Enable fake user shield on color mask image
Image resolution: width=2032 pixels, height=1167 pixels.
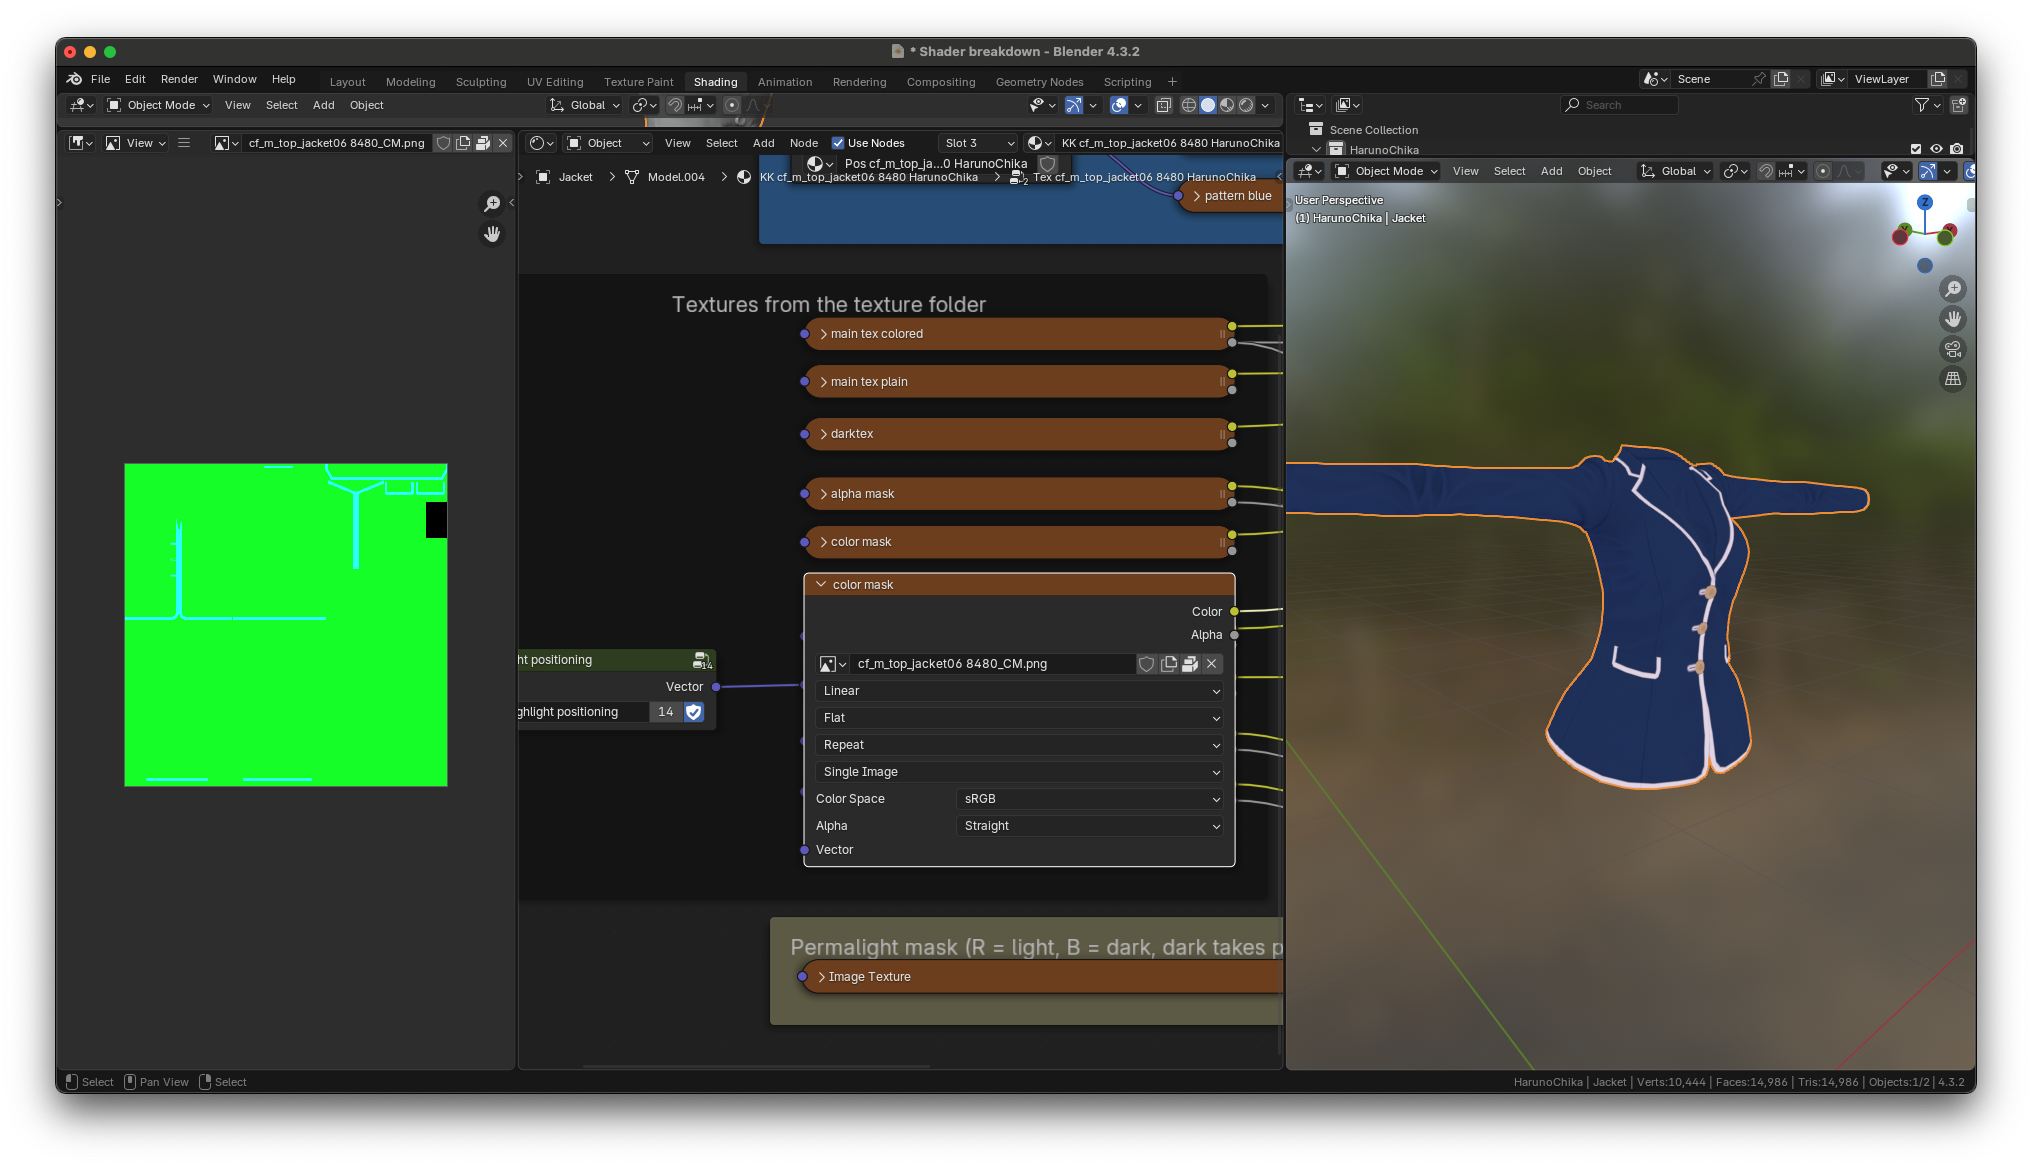[x=1147, y=664]
